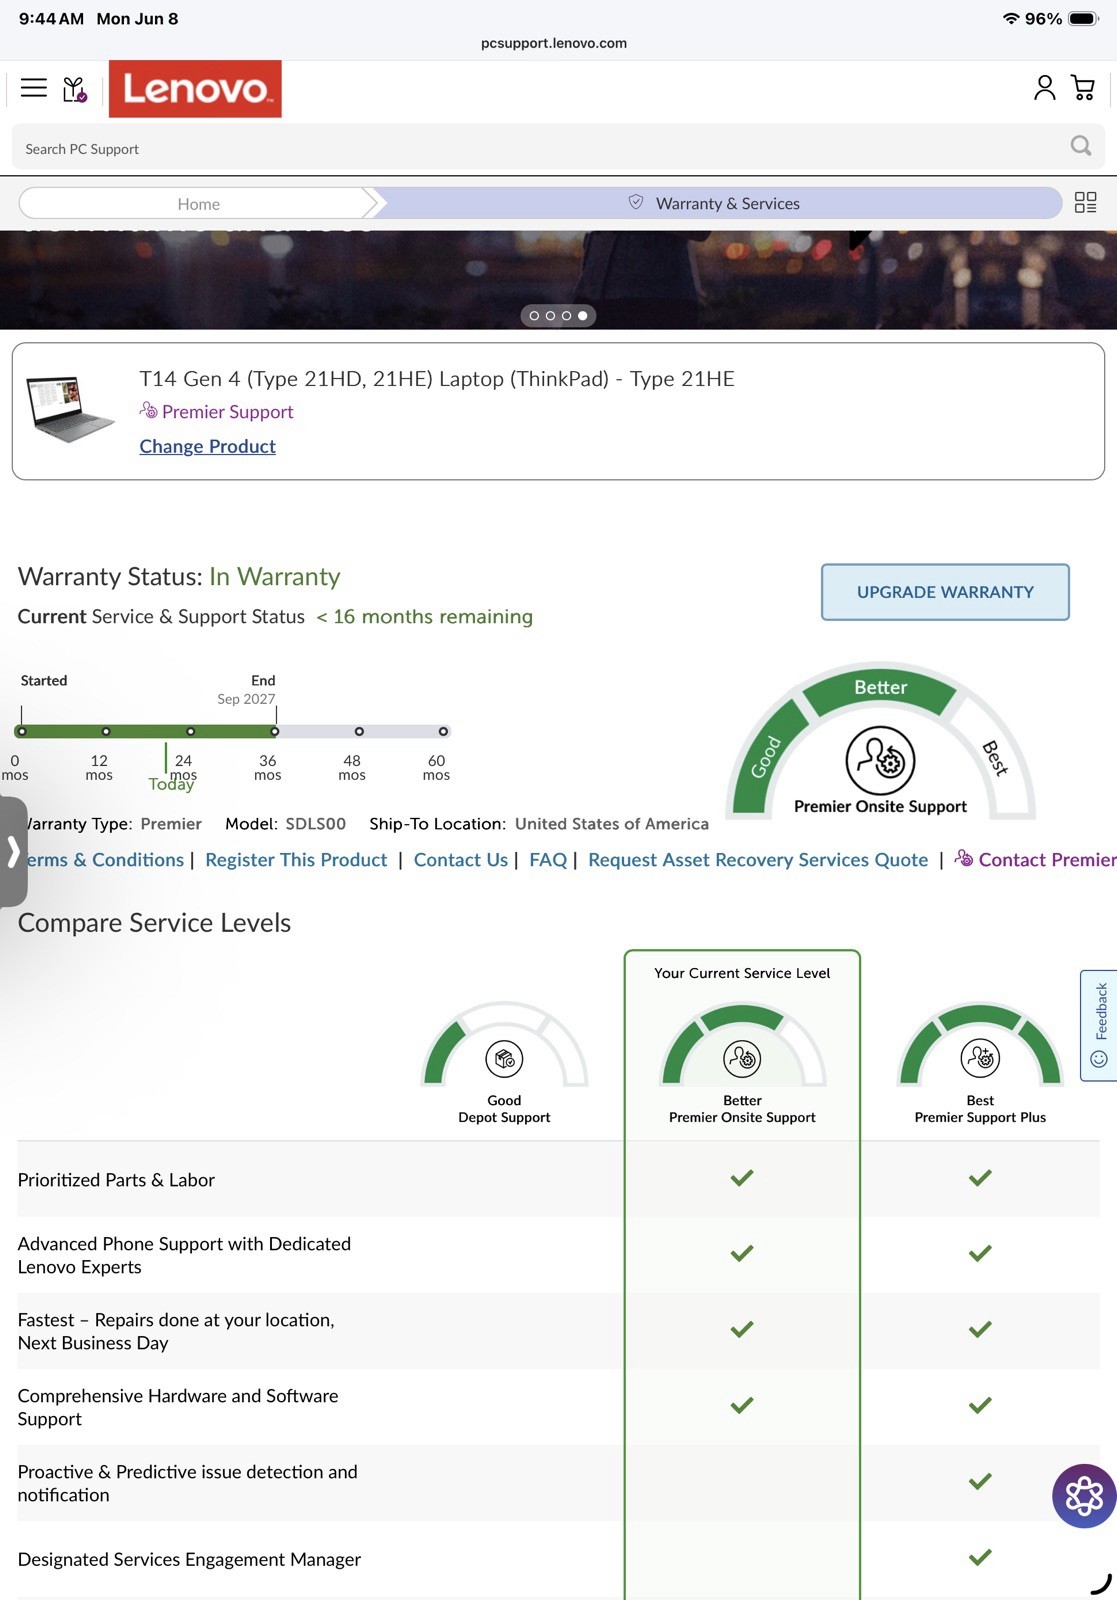Click 'Advanced Phone Support with Dedicated Lenovo Experts' text
This screenshot has width=1117, height=1600.
[x=184, y=1255]
